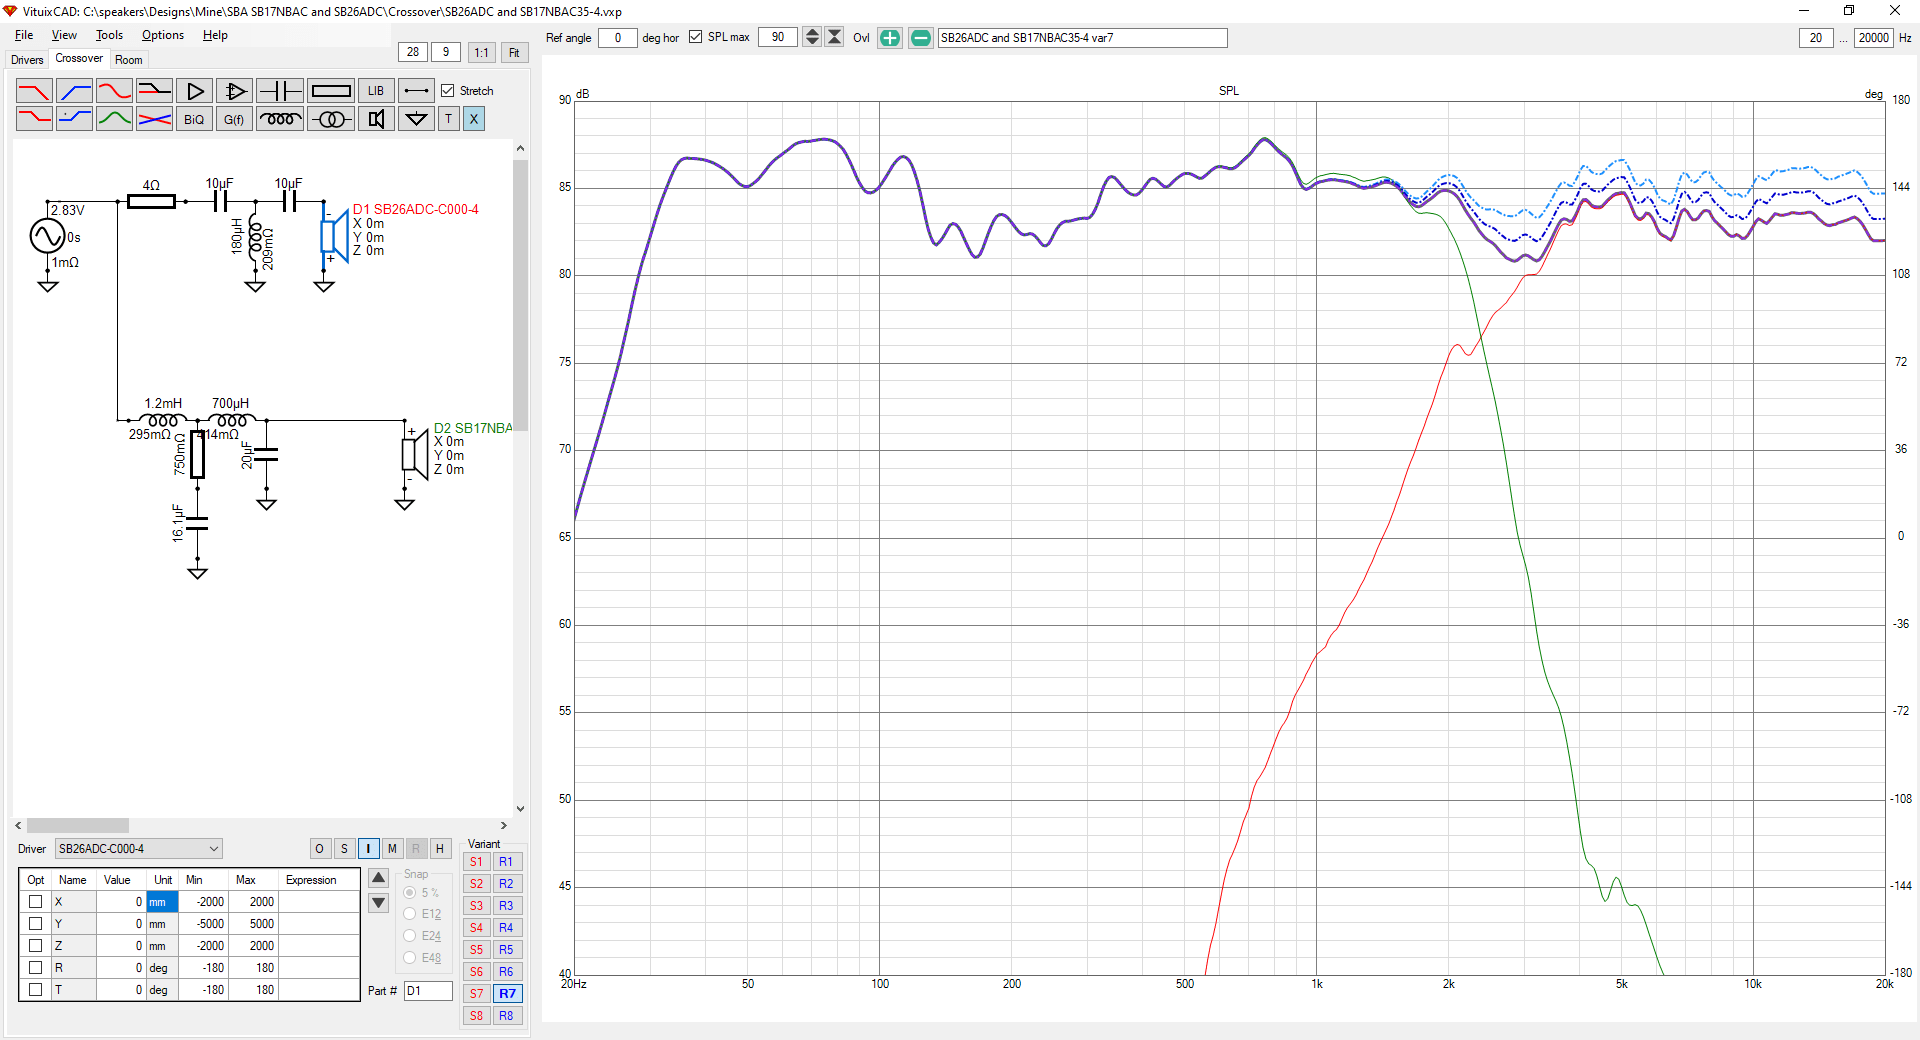Open the Driver selection dropdown
The image size is (1920, 1040).
pos(139,849)
